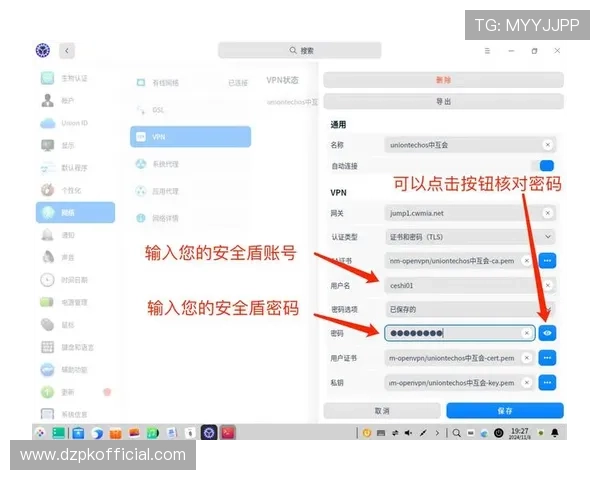This screenshot has height=480, width=600.
Task: Browse for 私钥 private key file
Action: point(547,382)
